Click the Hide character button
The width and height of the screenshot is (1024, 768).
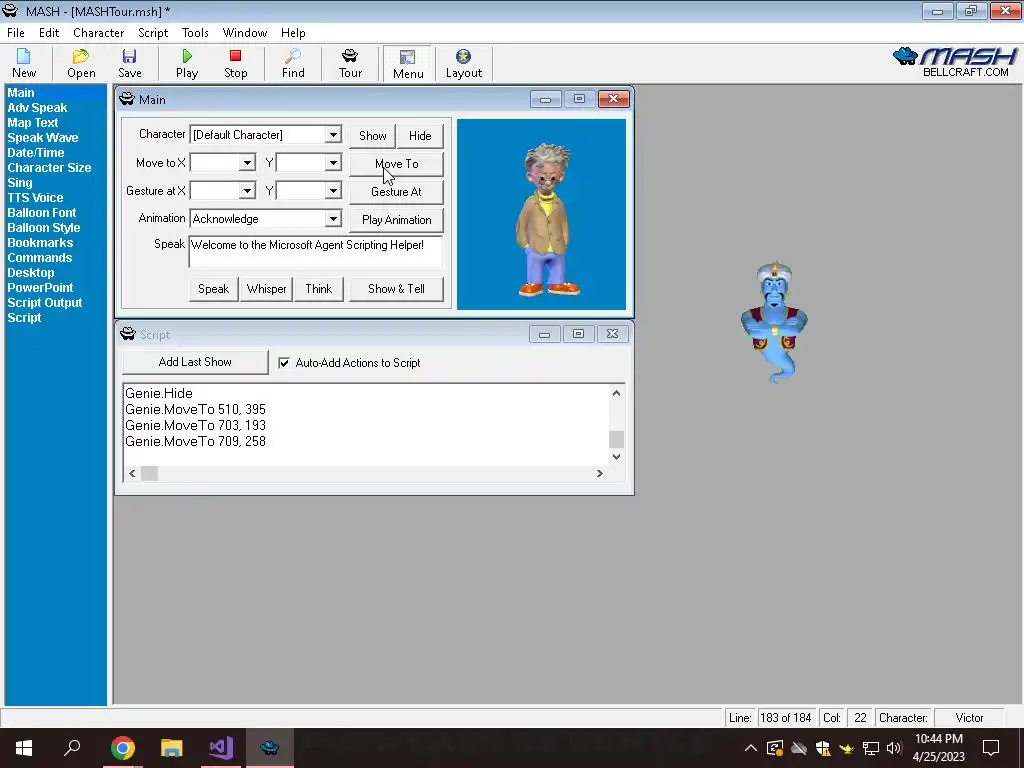tap(420, 136)
